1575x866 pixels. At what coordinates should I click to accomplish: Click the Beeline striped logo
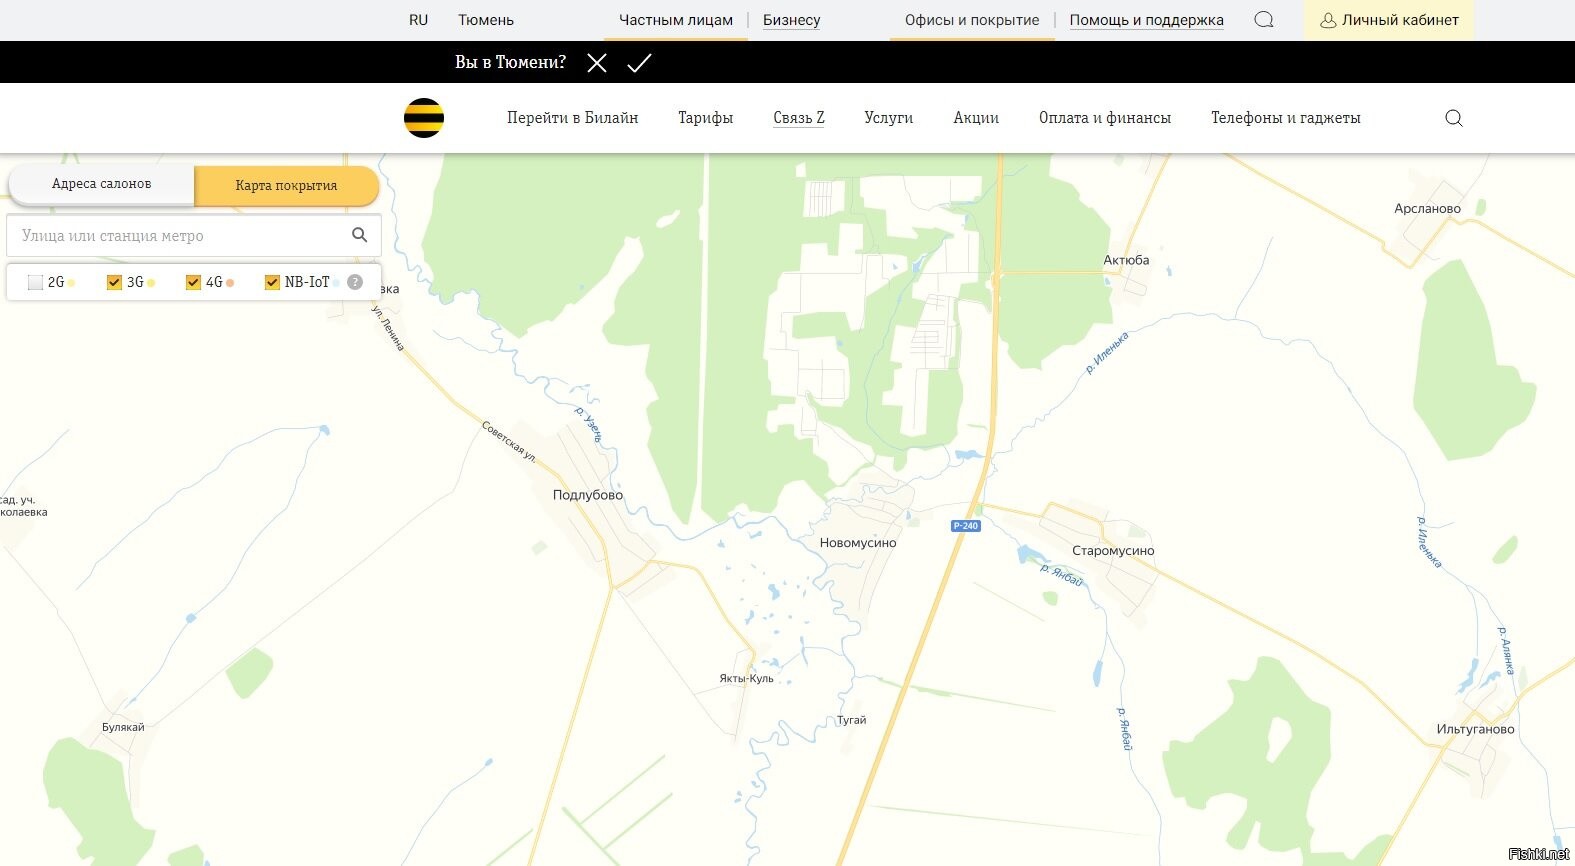tap(424, 118)
